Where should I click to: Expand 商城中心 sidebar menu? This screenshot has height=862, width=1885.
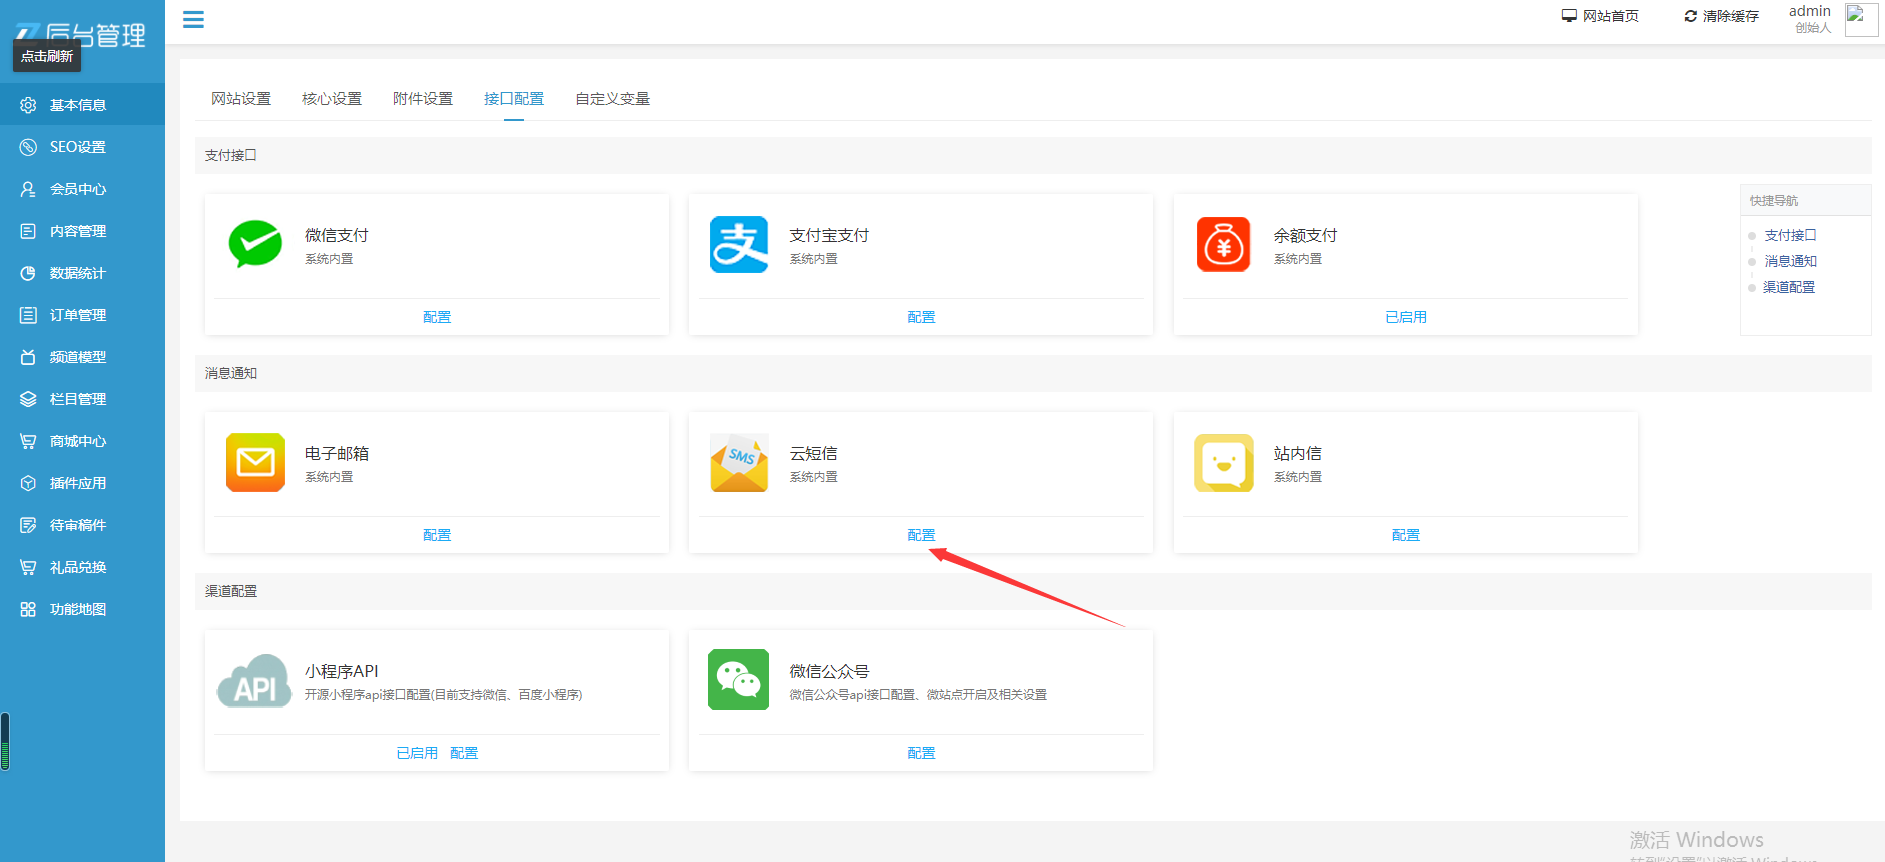coord(78,441)
